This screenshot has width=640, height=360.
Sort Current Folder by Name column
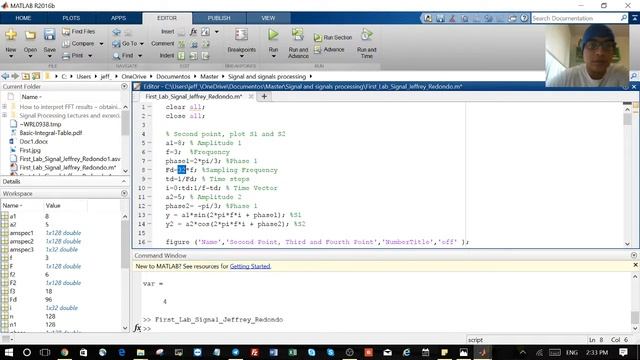(31, 97)
